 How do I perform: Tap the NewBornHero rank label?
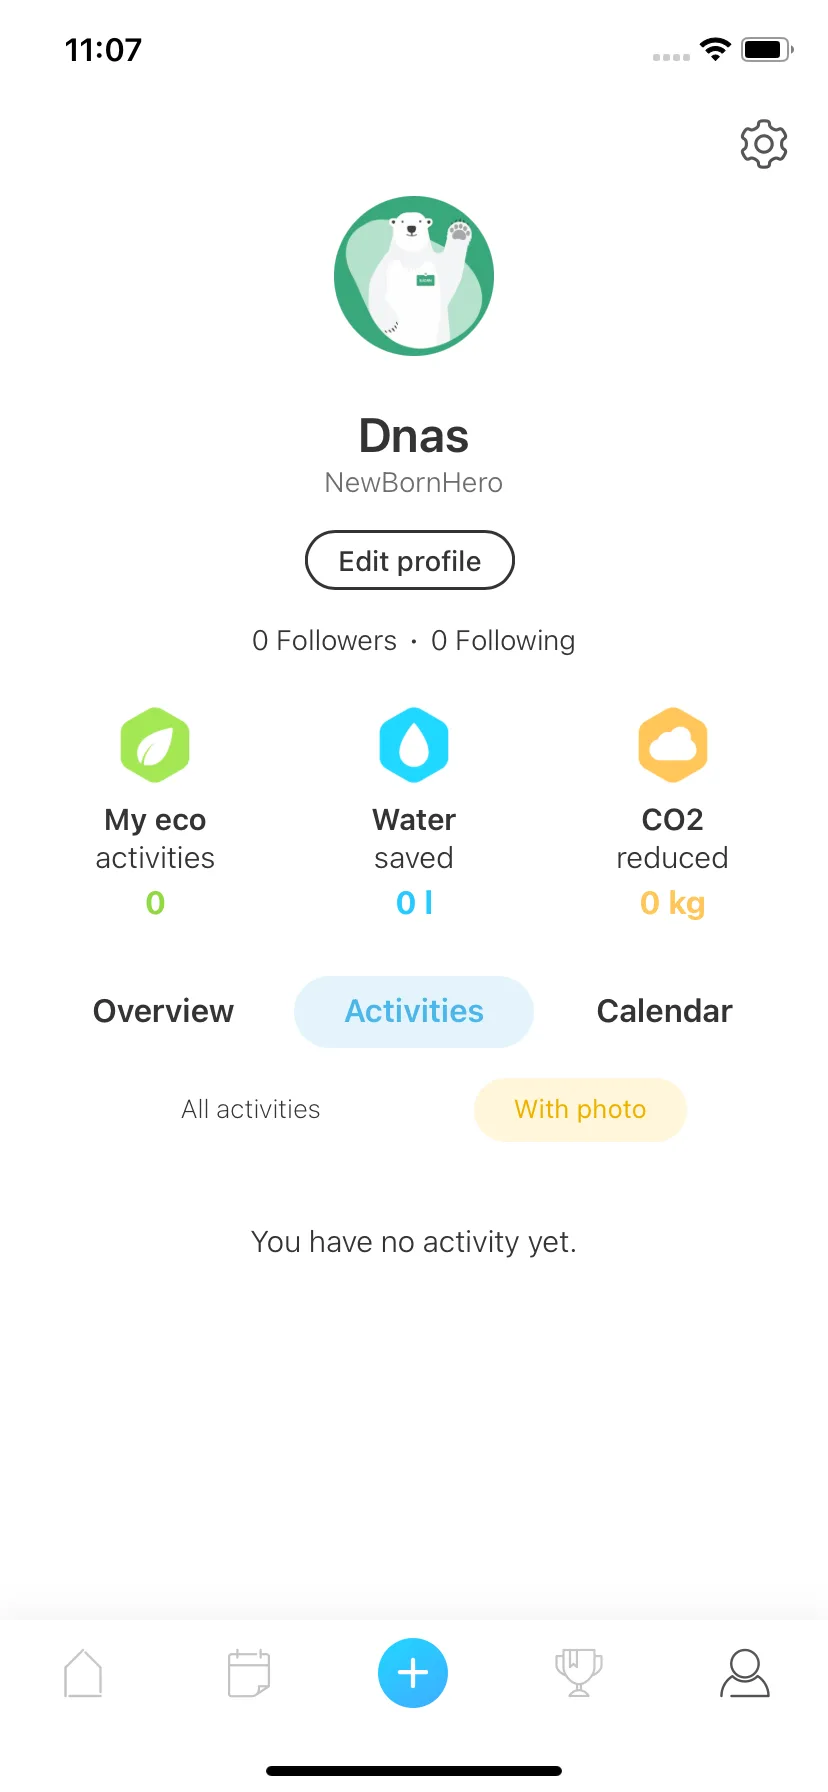(x=414, y=483)
